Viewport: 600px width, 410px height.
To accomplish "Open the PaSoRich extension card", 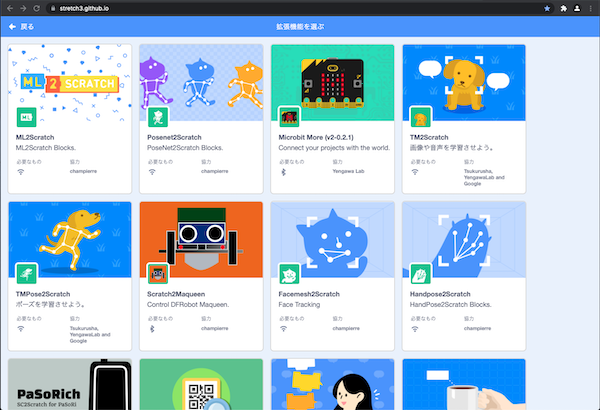I will (x=70, y=384).
